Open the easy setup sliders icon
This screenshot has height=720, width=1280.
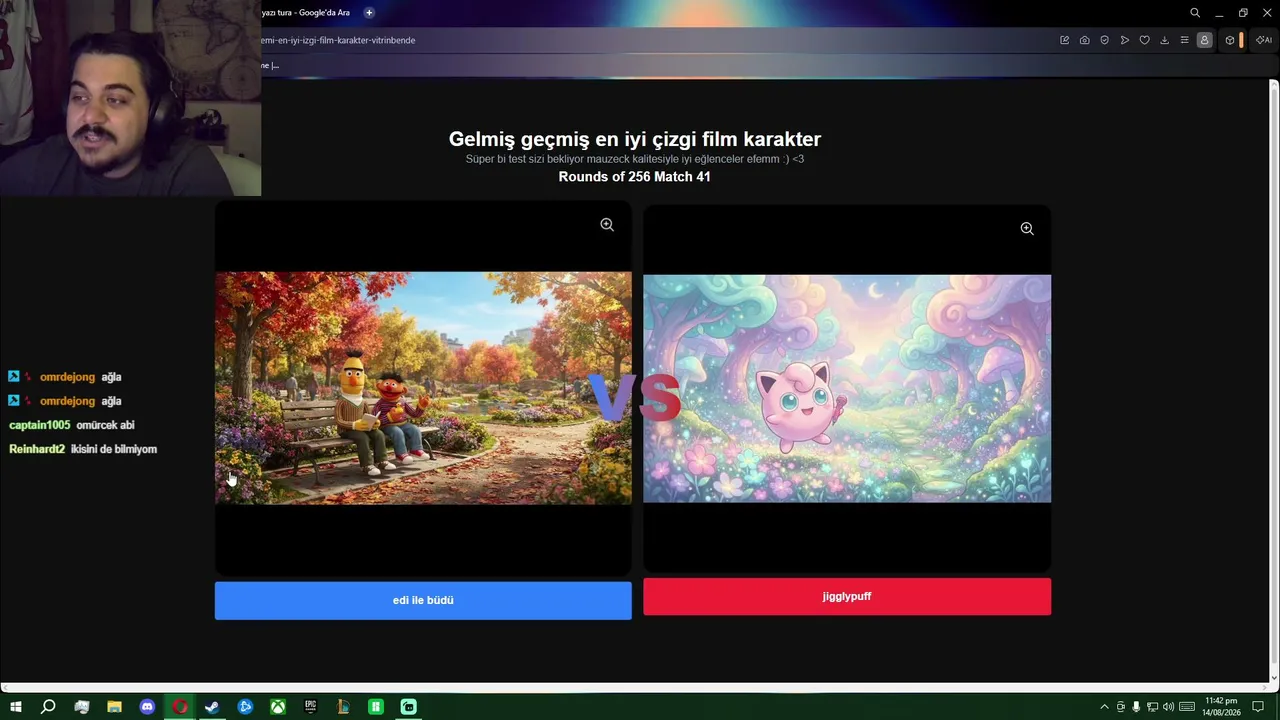tap(1185, 40)
